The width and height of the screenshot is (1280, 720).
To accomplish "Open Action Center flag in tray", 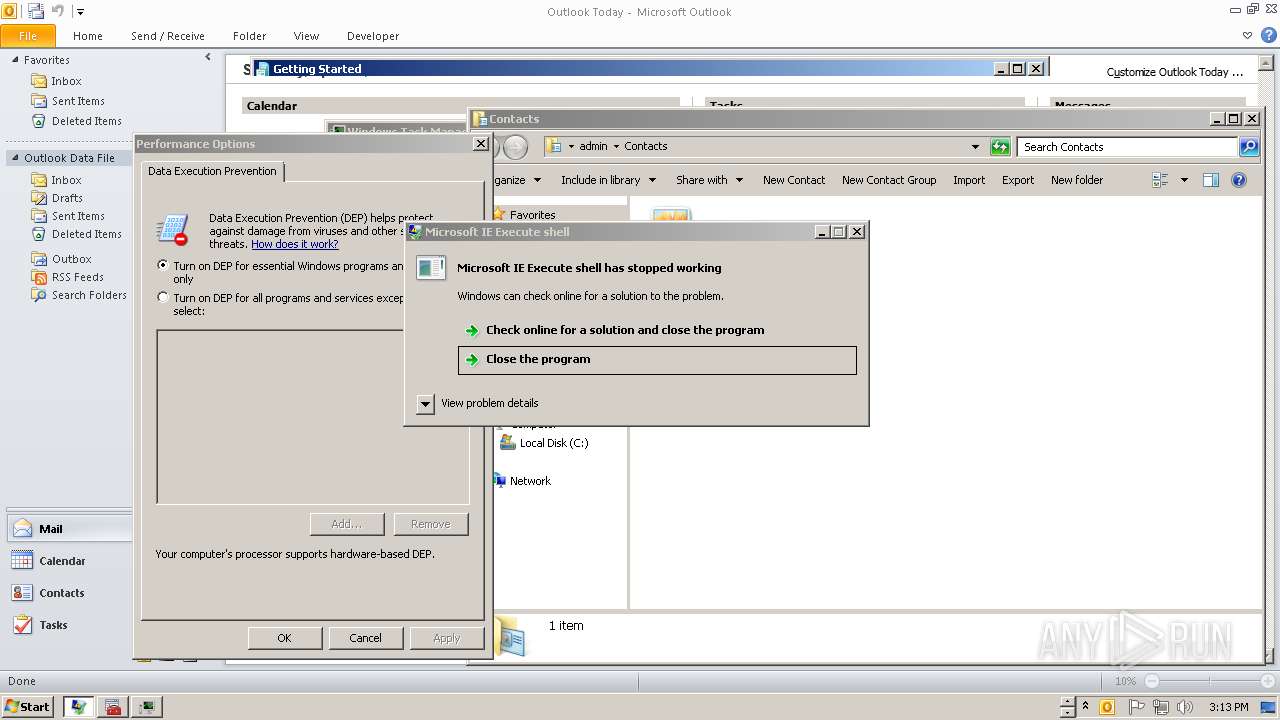I will 1136,707.
